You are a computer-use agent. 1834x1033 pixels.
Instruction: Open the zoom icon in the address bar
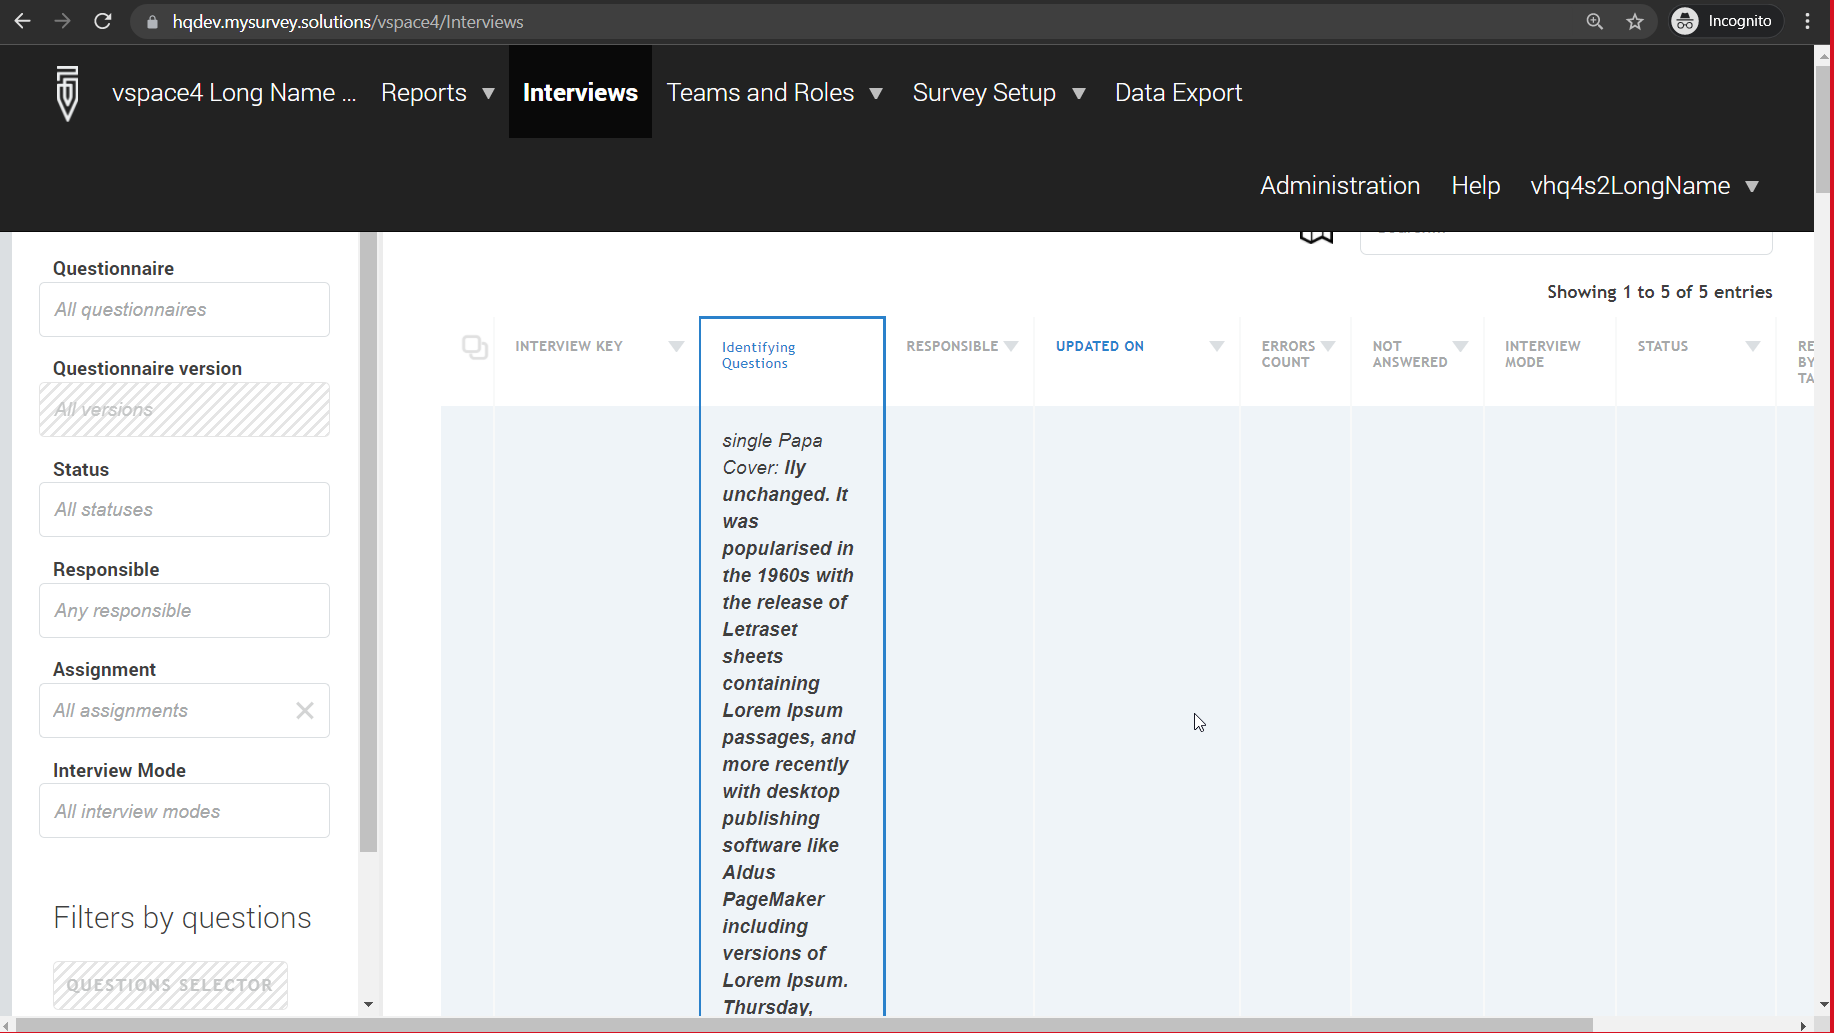click(1595, 21)
